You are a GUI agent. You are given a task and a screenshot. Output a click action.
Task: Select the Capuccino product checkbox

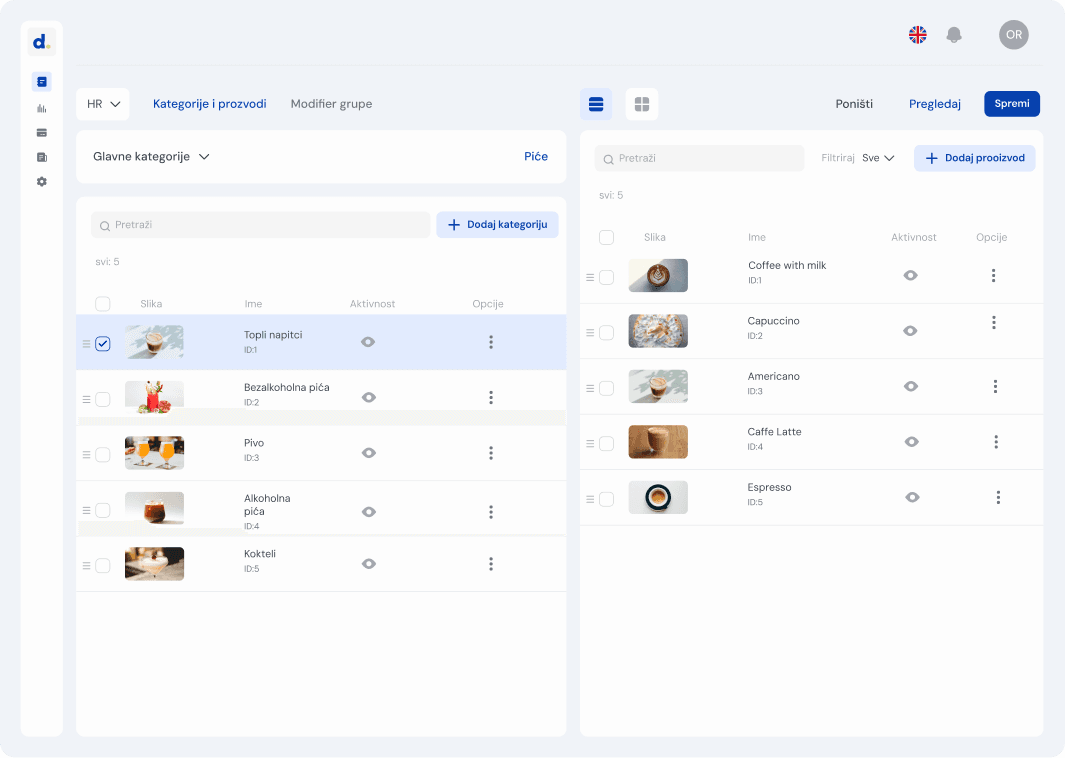606,333
